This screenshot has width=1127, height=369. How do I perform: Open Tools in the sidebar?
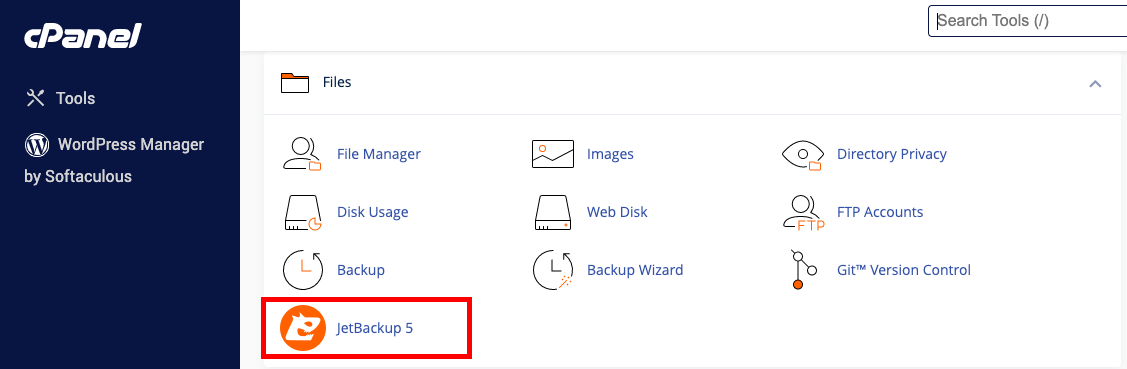pyautogui.click(x=60, y=98)
